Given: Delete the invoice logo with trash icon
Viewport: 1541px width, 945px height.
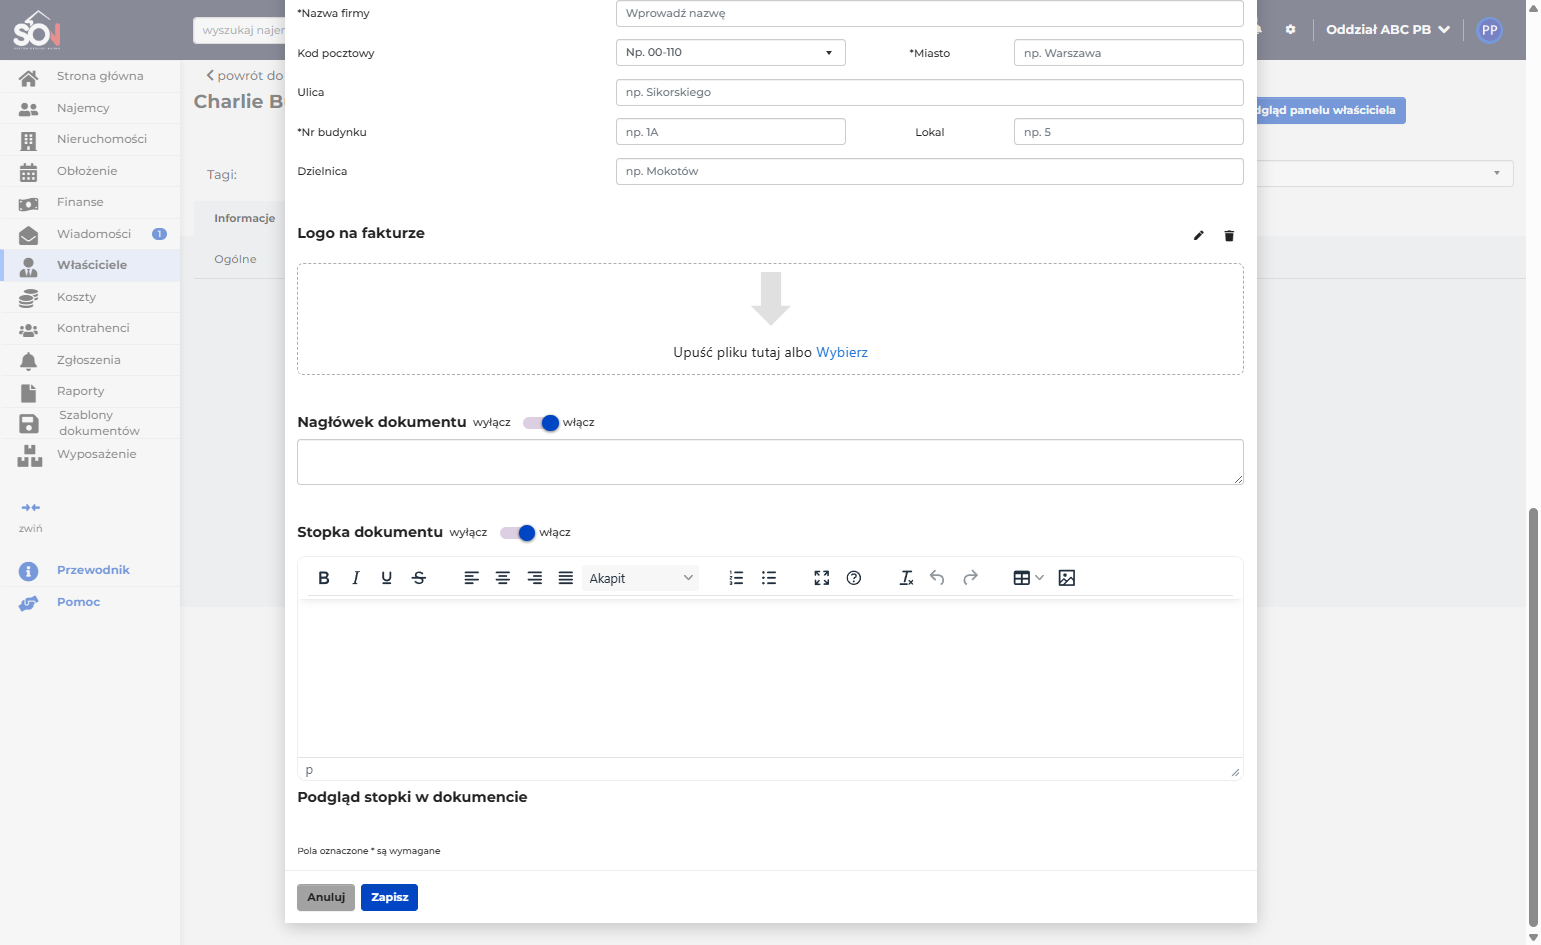Looking at the screenshot, I should pyautogui.click(x=1229, y=236).
